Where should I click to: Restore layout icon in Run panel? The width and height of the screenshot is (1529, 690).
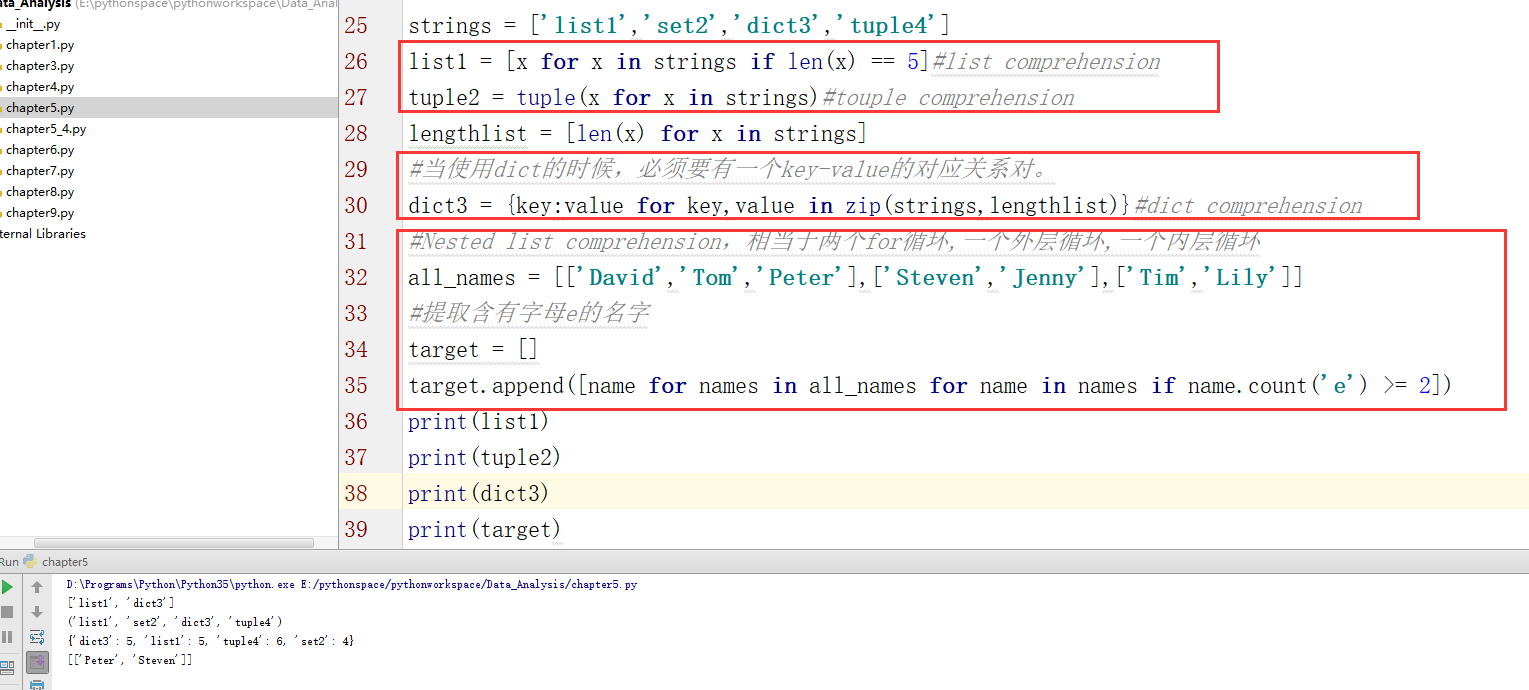[6, 667]
